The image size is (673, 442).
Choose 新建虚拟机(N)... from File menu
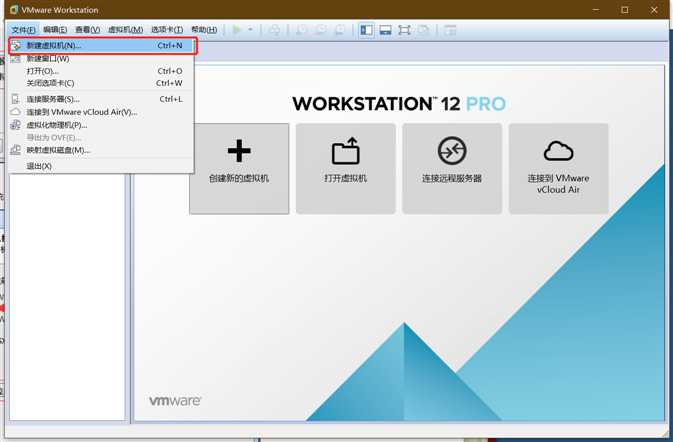pos(103,45)
